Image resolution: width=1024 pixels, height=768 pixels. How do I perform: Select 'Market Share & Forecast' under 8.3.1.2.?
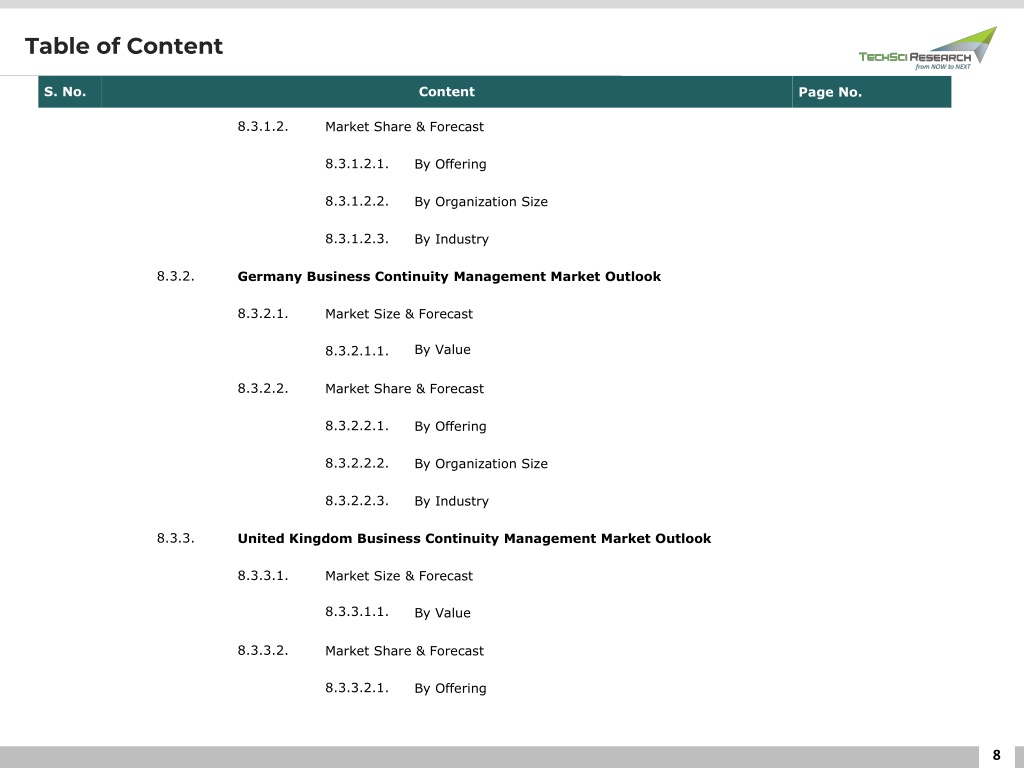click(x=404, y=127)
